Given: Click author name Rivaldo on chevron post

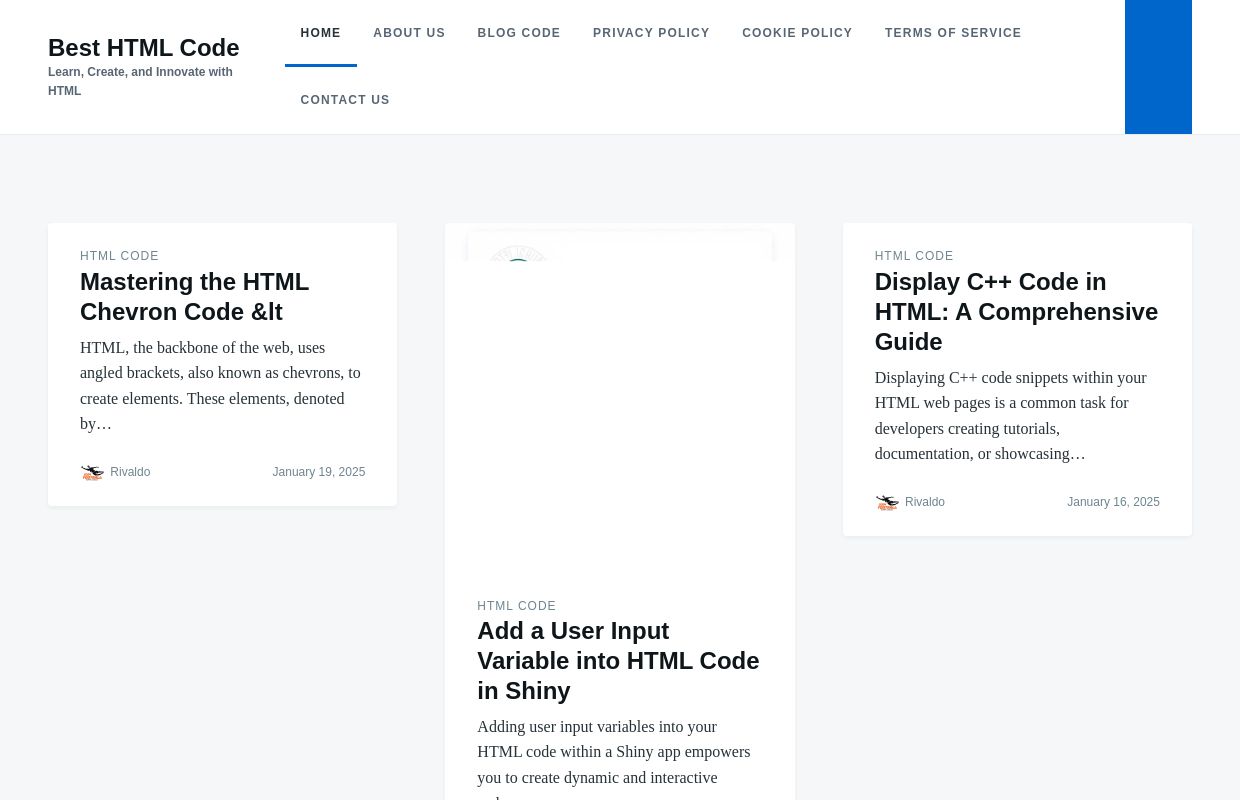Looking at the screenshot, I should tap(130, 472).
